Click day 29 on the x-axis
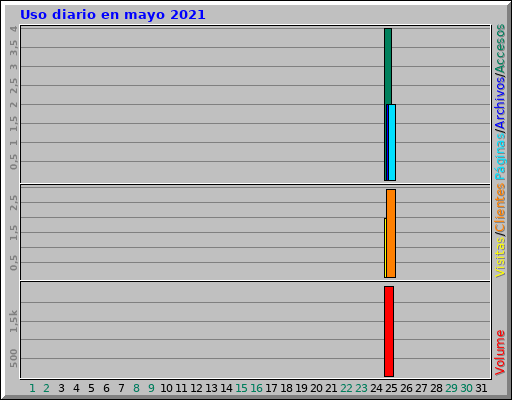 point(451,388)
